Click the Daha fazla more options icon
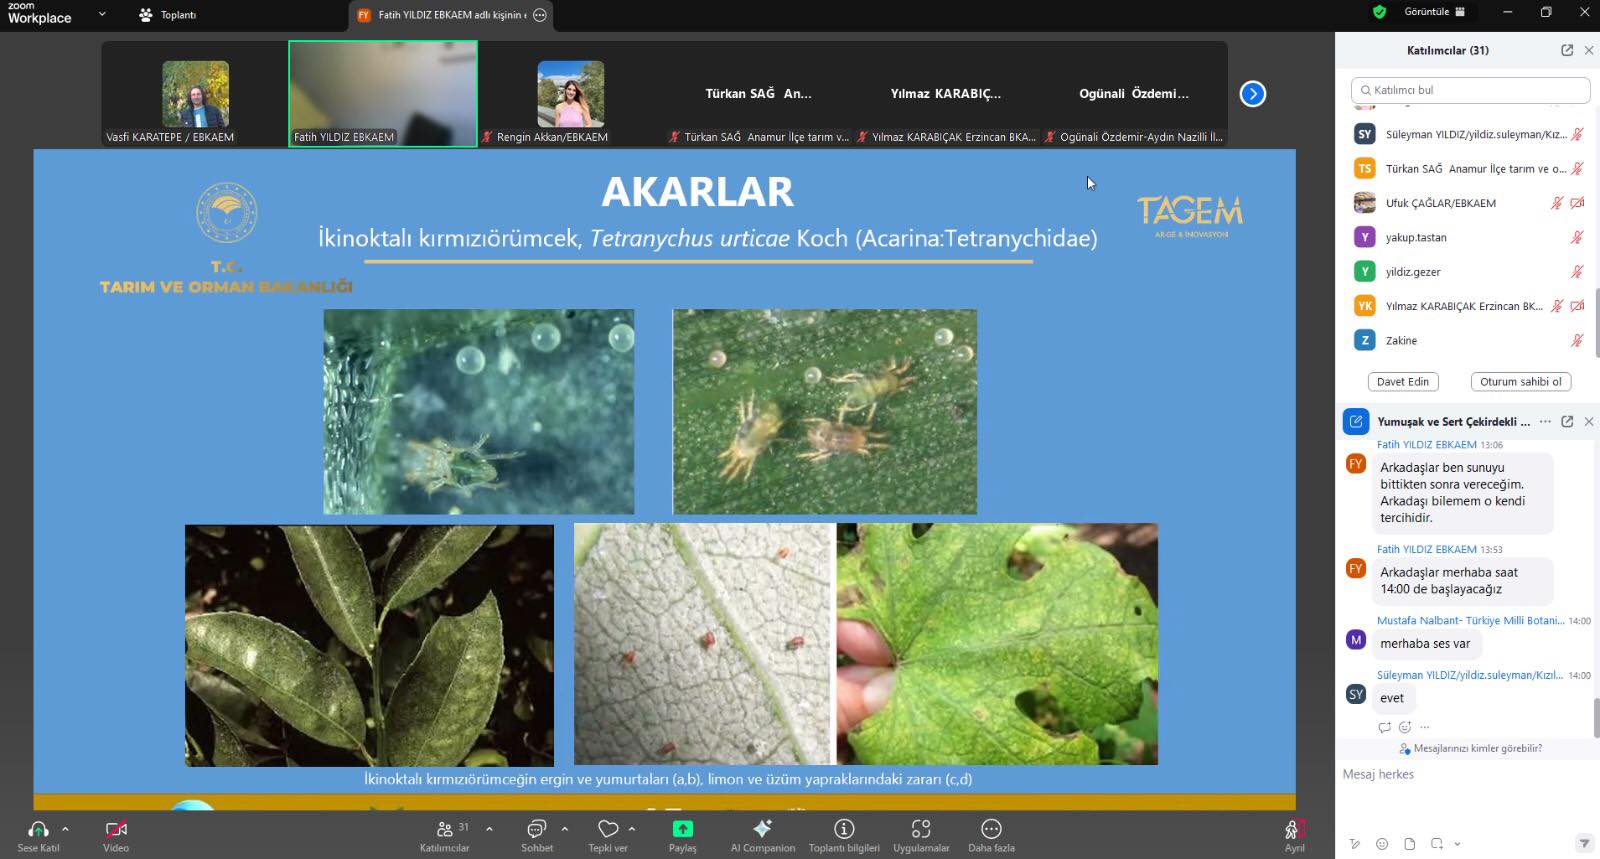The width and height of the screenshot is (1600, 859). pyautogui.click(x=991, y=829)
